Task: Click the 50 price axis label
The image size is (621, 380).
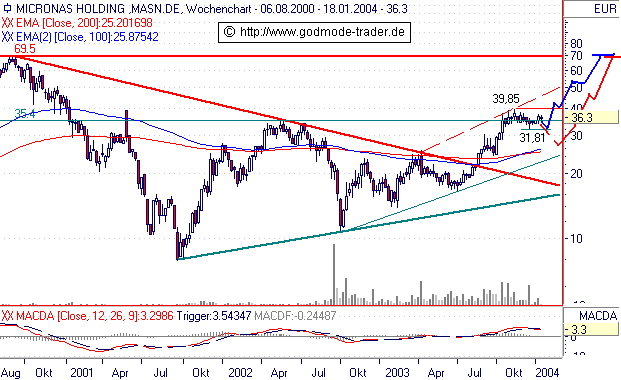Action: [x=576, y=88]
